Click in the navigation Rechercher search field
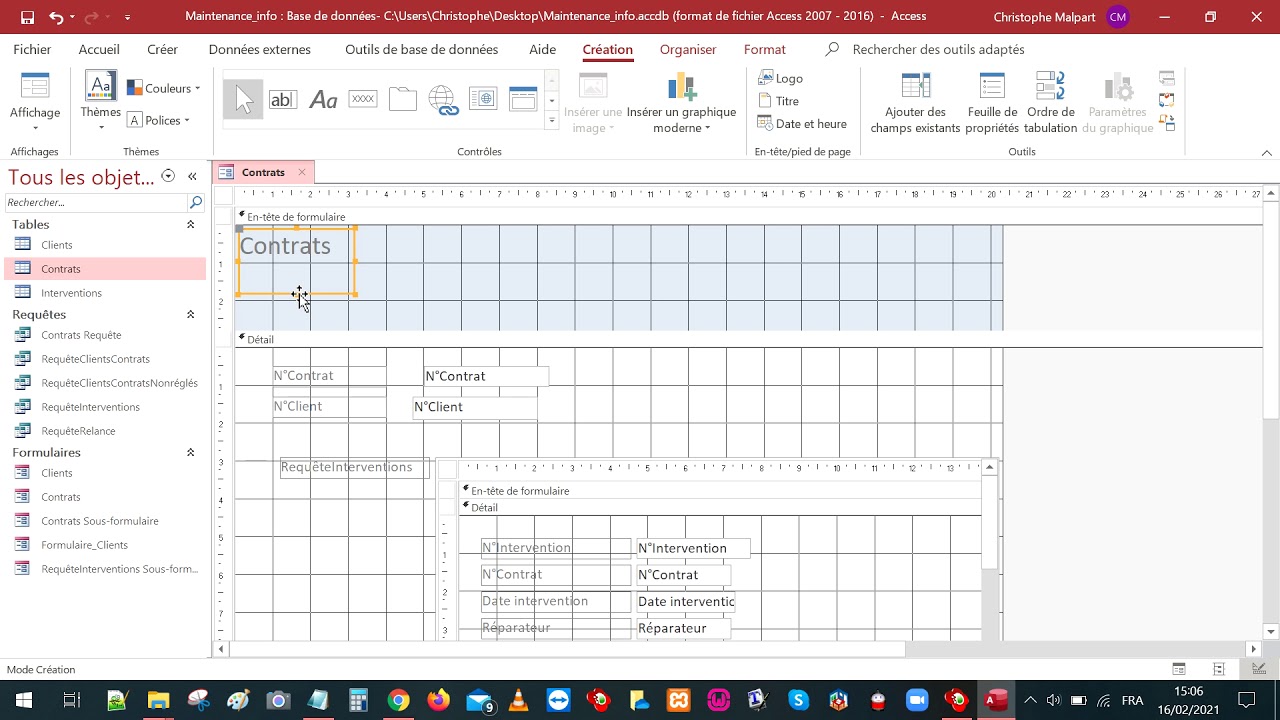This screenshot has height=720, width=1280. (x=97, y=202)
